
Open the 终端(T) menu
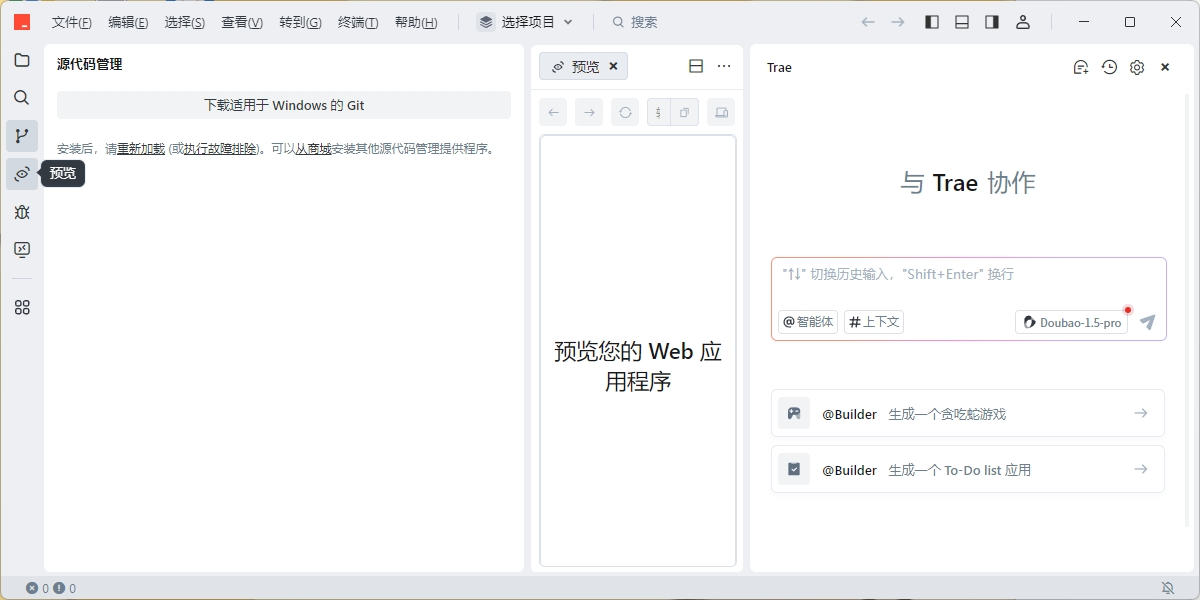(358, 22)
